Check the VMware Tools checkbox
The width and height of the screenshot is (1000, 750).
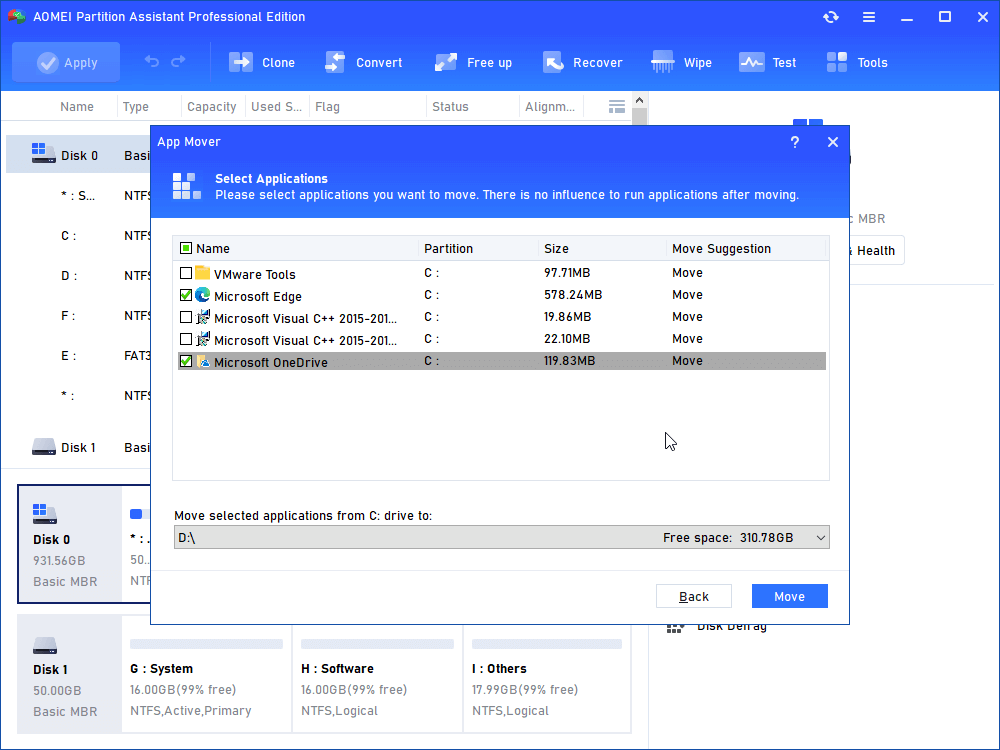point(186,274)
